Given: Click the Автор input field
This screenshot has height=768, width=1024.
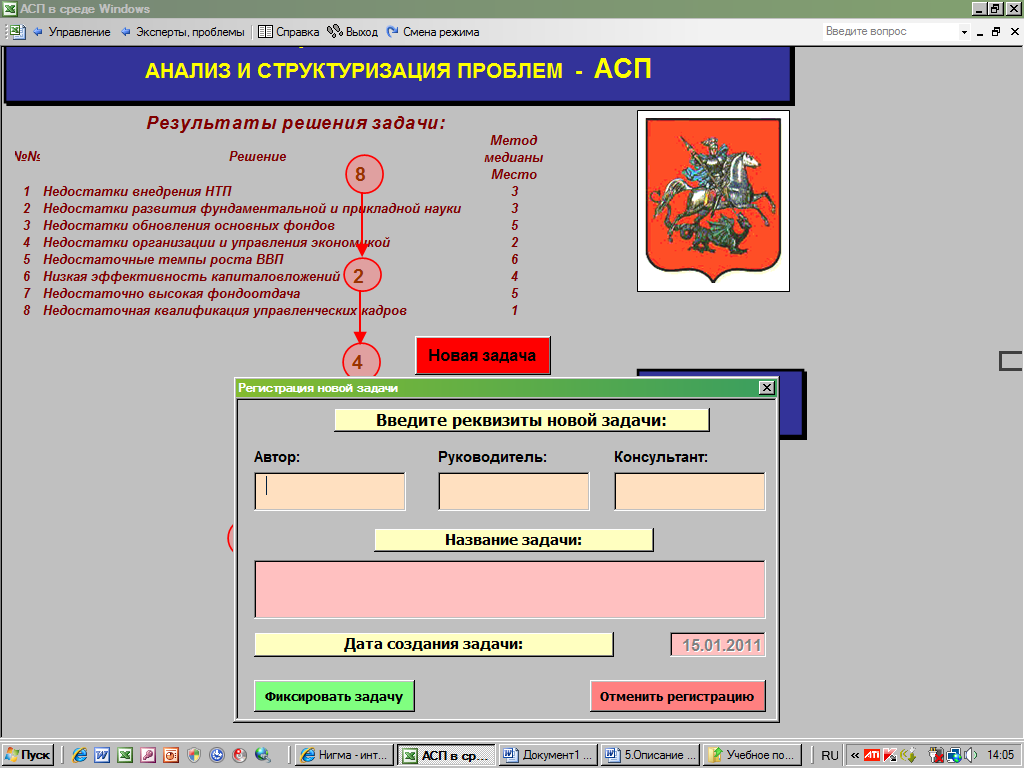Looking at the screenshot, I should click(330, 491).
